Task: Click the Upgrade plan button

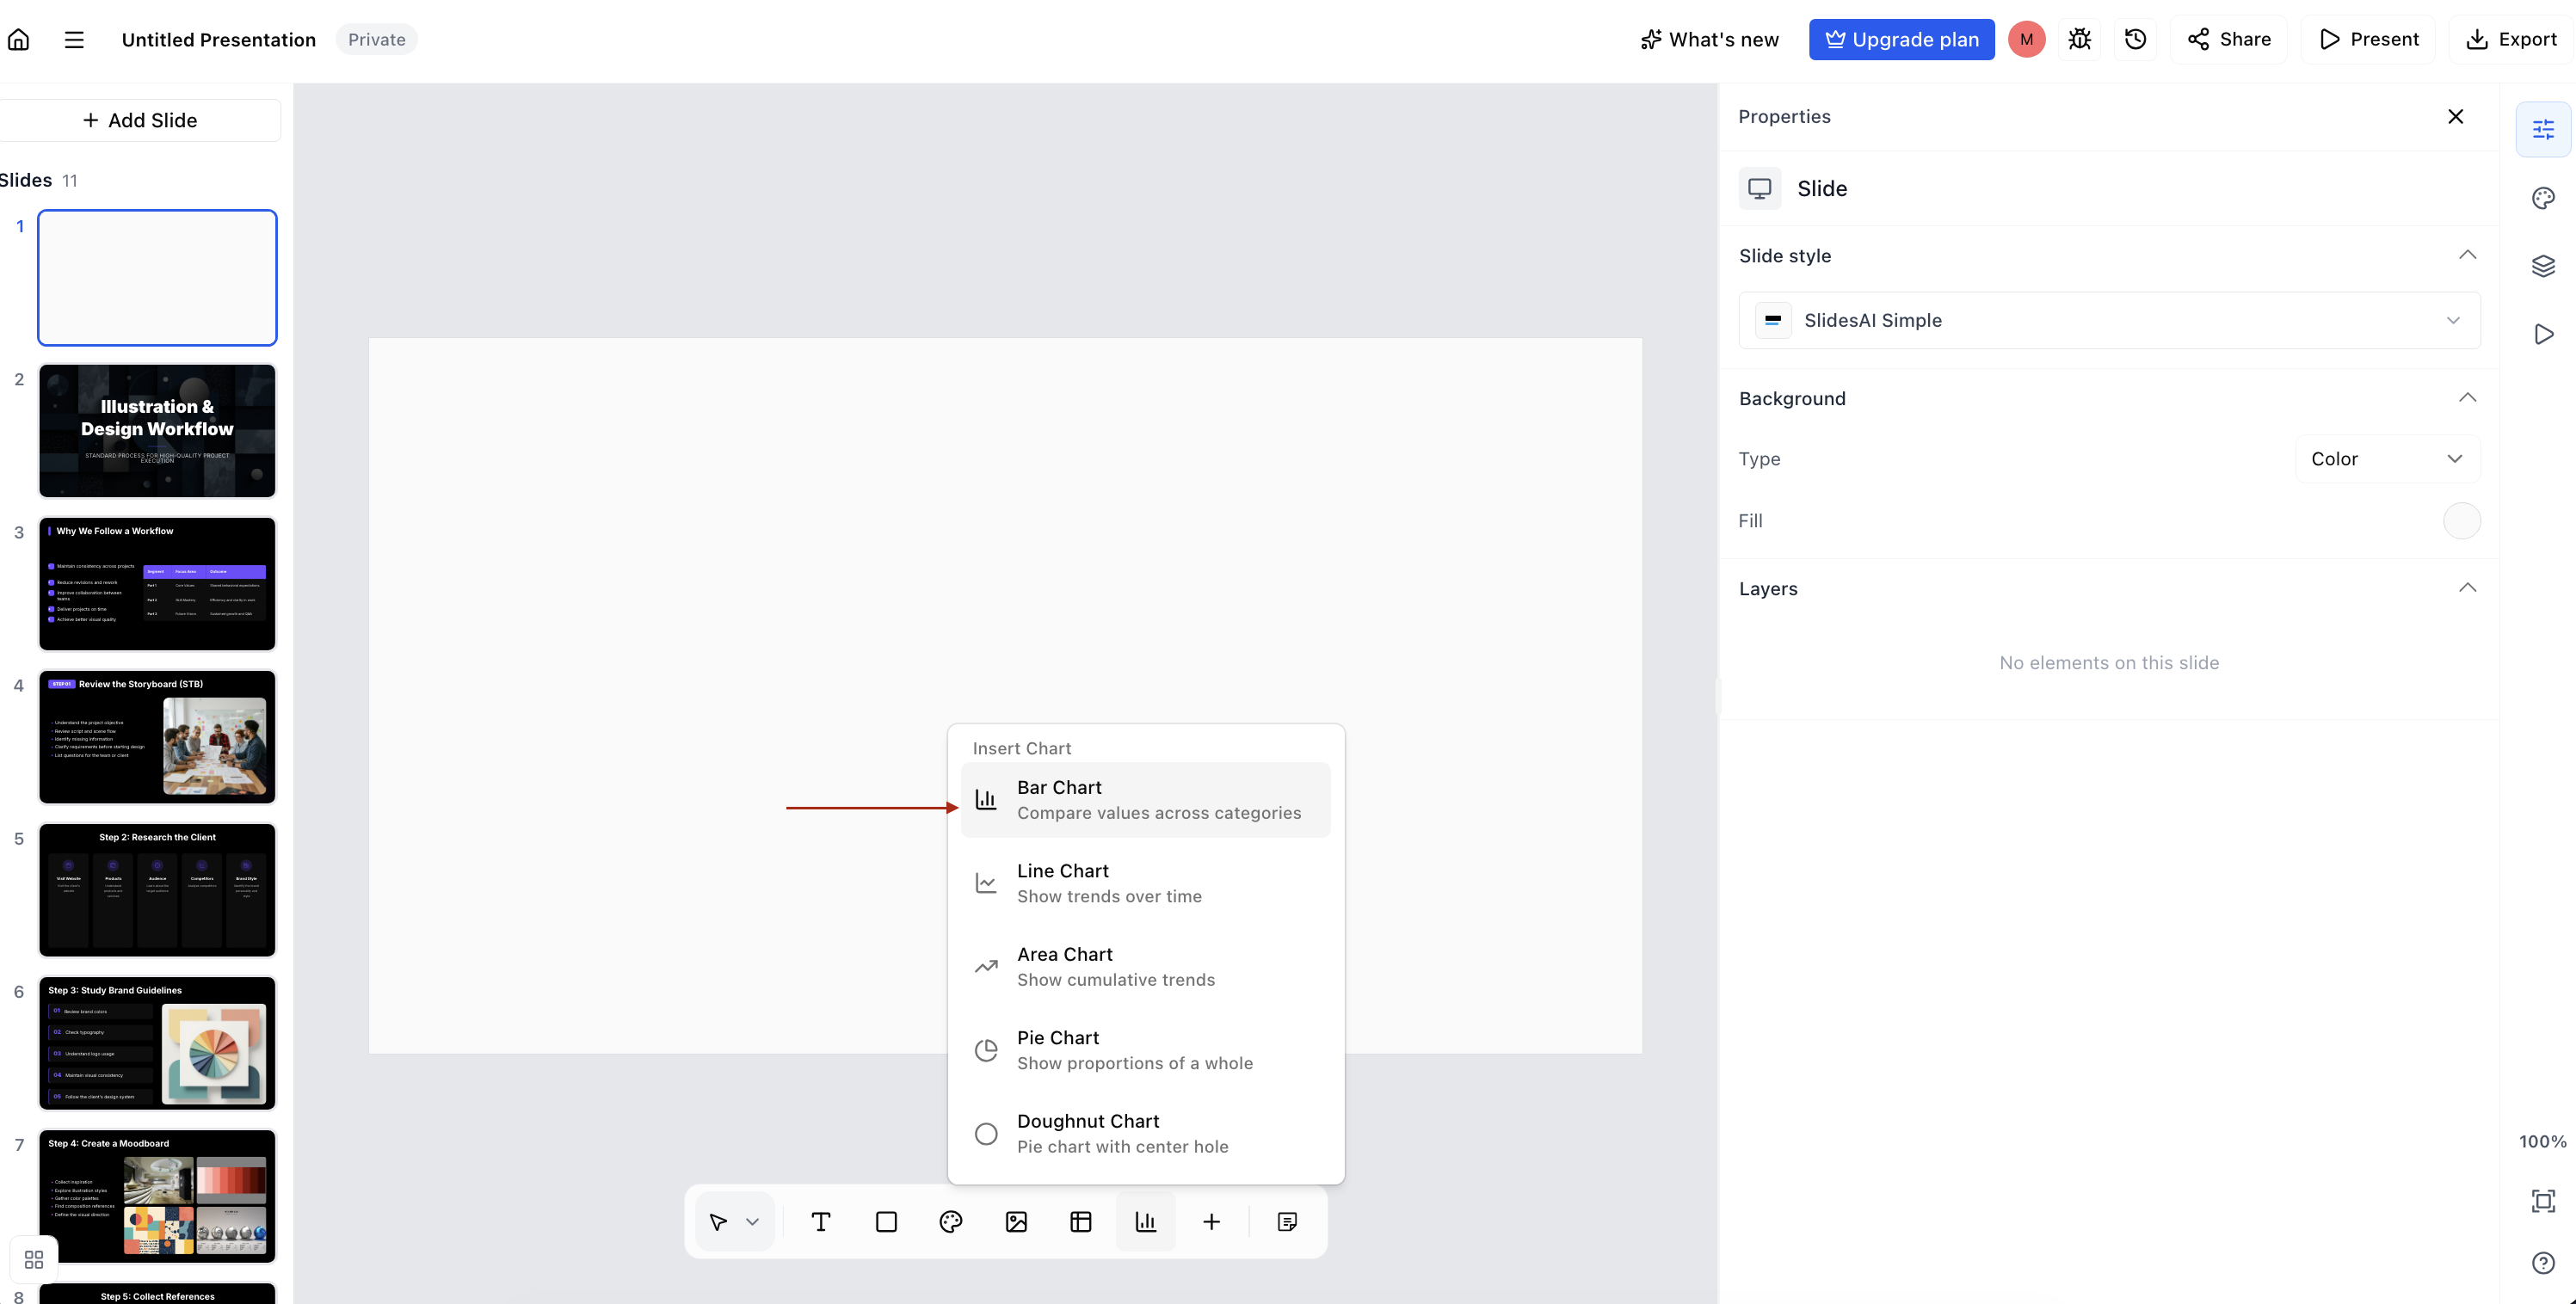Action: tap(1901, 39)
